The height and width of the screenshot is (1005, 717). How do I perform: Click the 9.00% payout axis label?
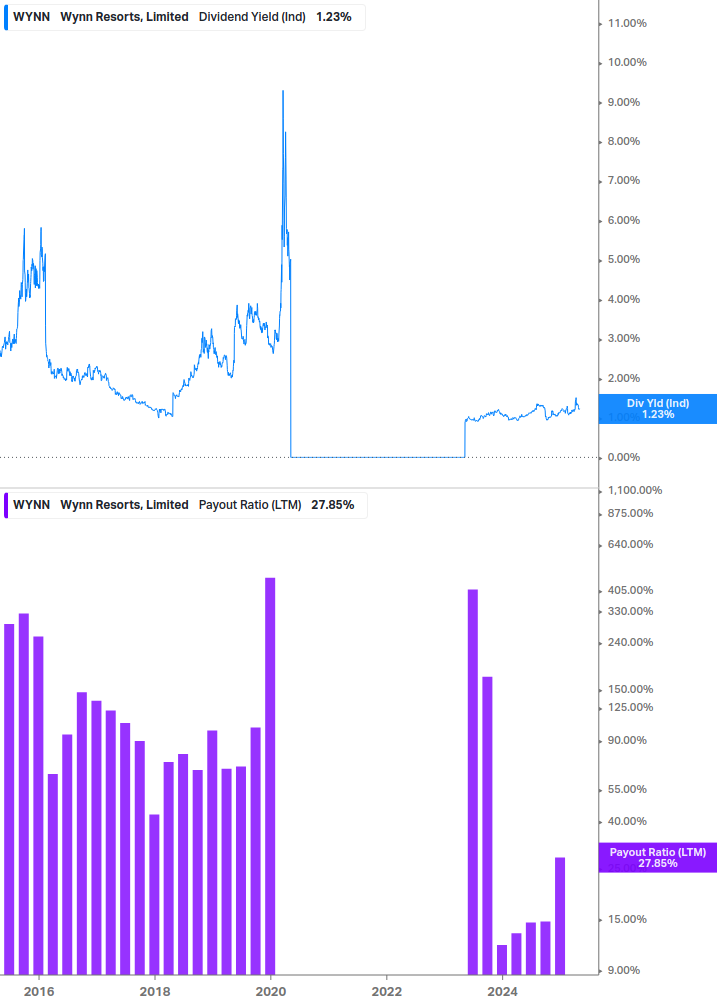624,970
